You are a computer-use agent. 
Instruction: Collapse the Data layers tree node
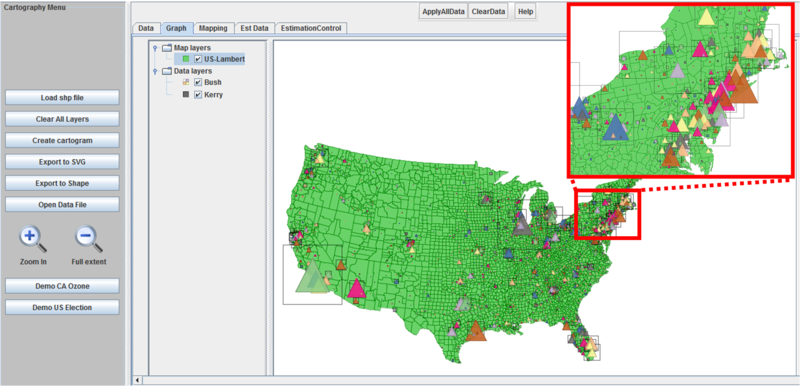(155, 71)
